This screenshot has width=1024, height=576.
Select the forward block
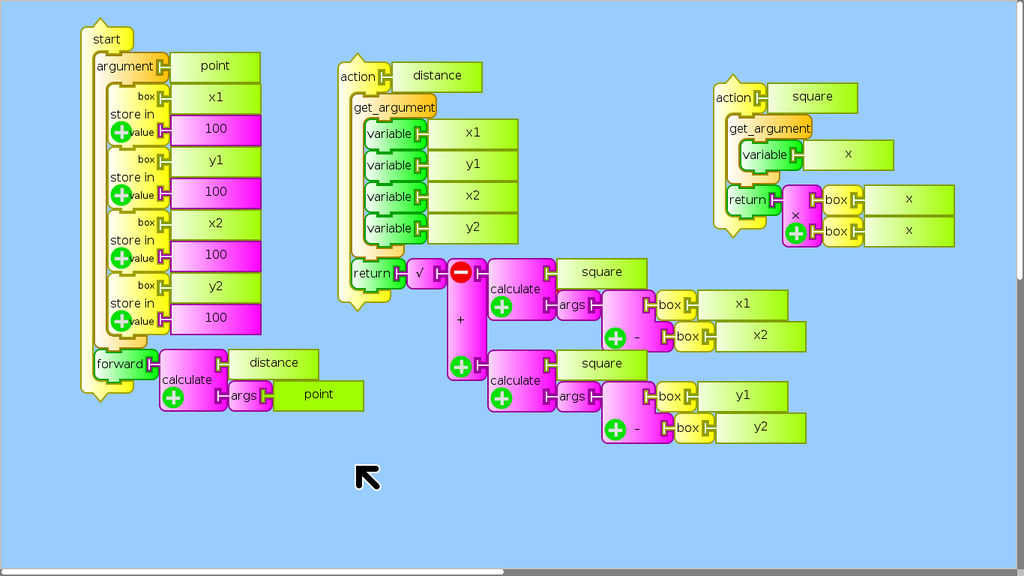(119, 364)
